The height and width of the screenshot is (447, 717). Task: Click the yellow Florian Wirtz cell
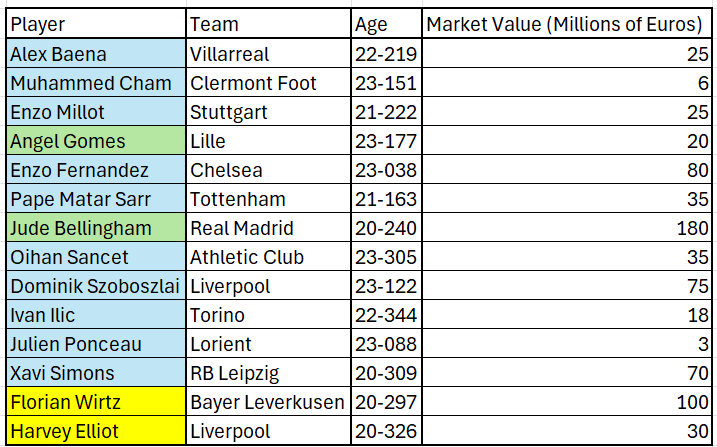pos(96,401)
